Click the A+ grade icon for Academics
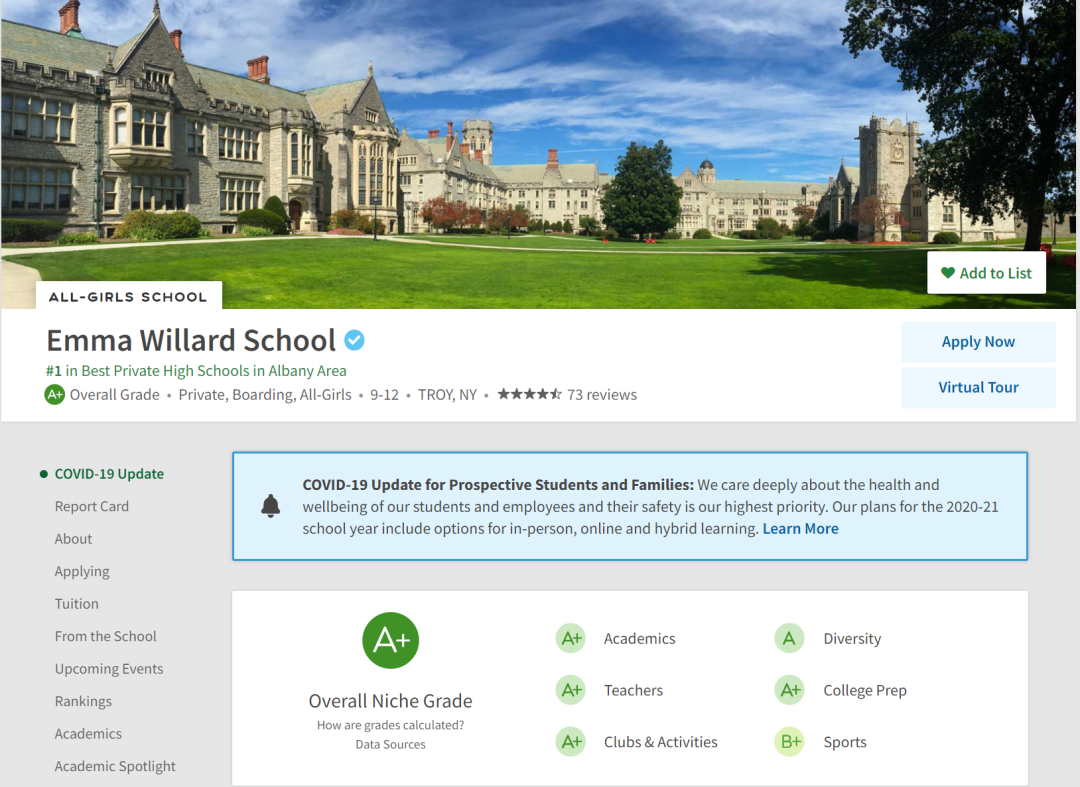This screenshot has height=787, width=1080. 571,638
